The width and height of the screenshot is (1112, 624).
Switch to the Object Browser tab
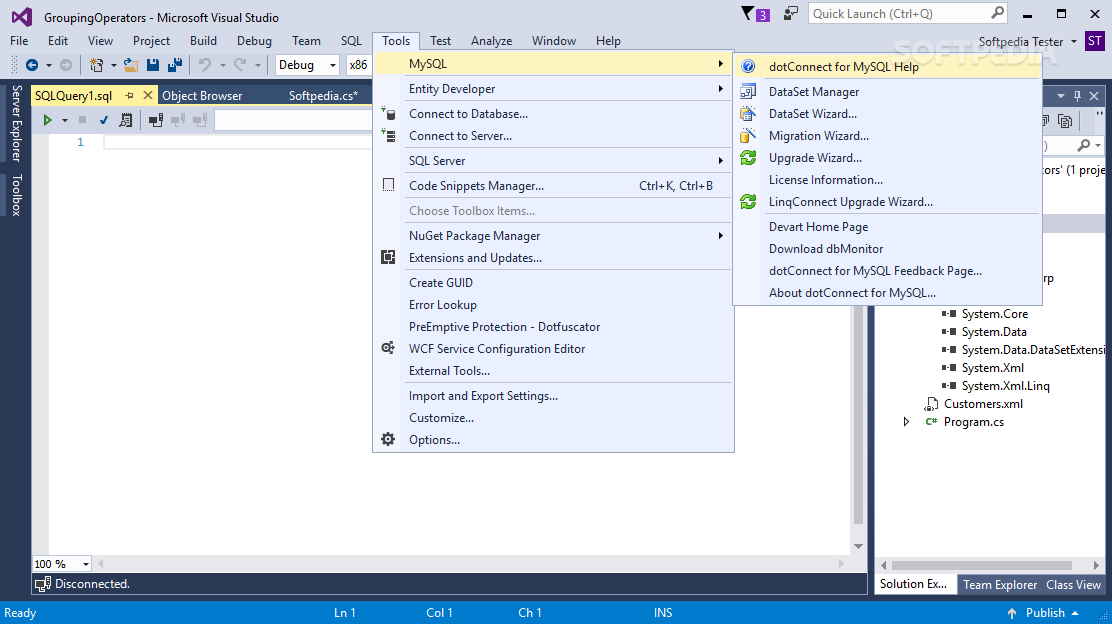point(202,96)
